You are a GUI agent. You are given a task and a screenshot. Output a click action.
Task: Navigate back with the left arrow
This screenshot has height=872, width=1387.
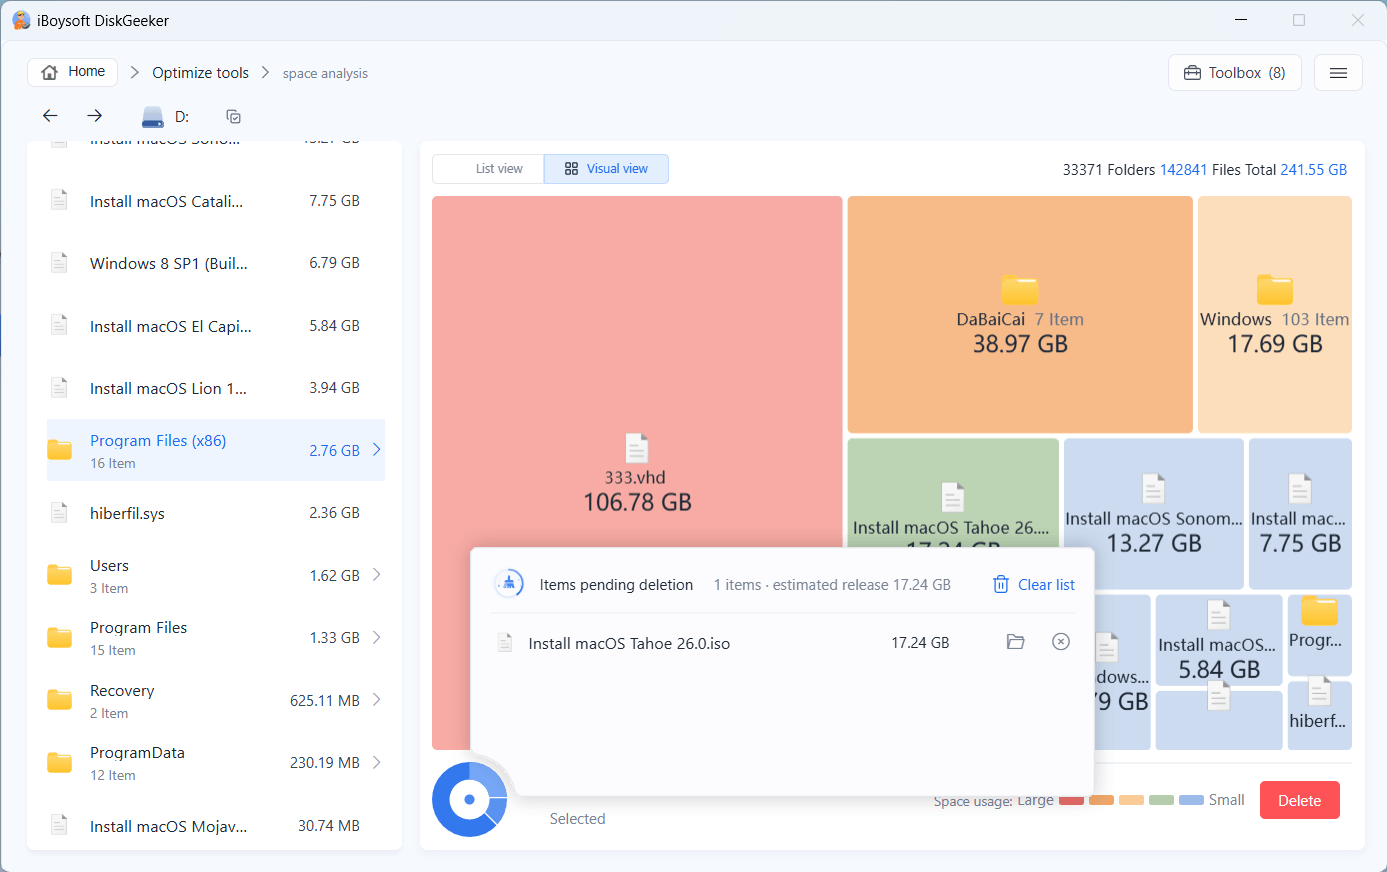pyautogui.click(x=50, y=116)
